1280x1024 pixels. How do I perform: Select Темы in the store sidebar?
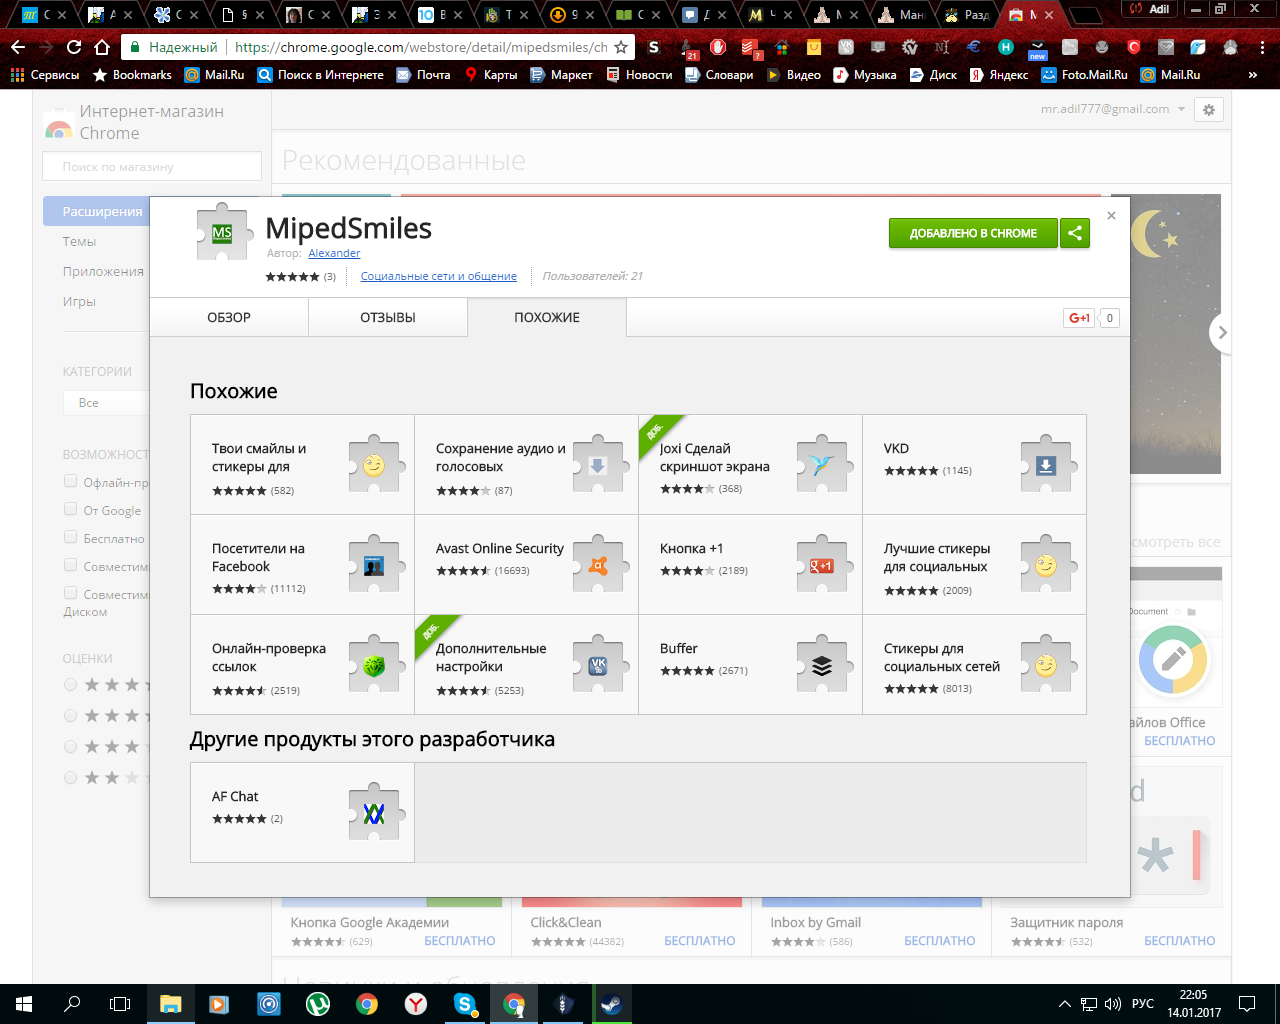click(x=79, y=241)
